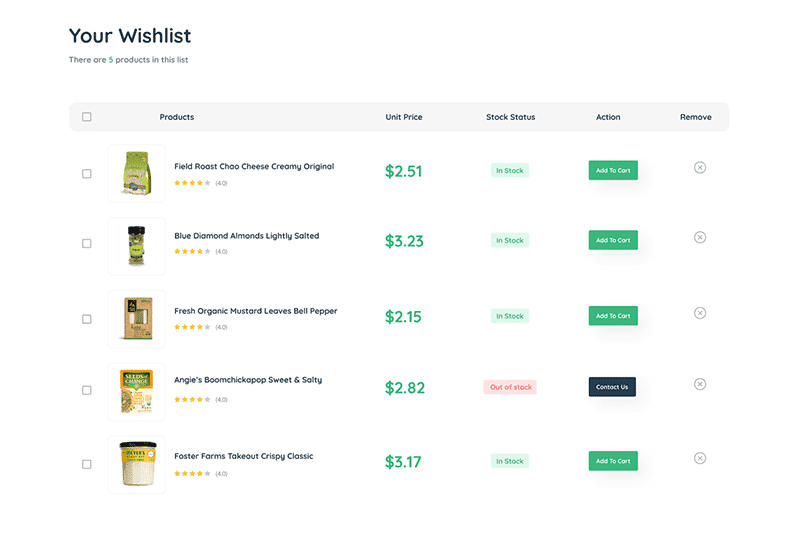Click the Remove column header

pos(695,117)
